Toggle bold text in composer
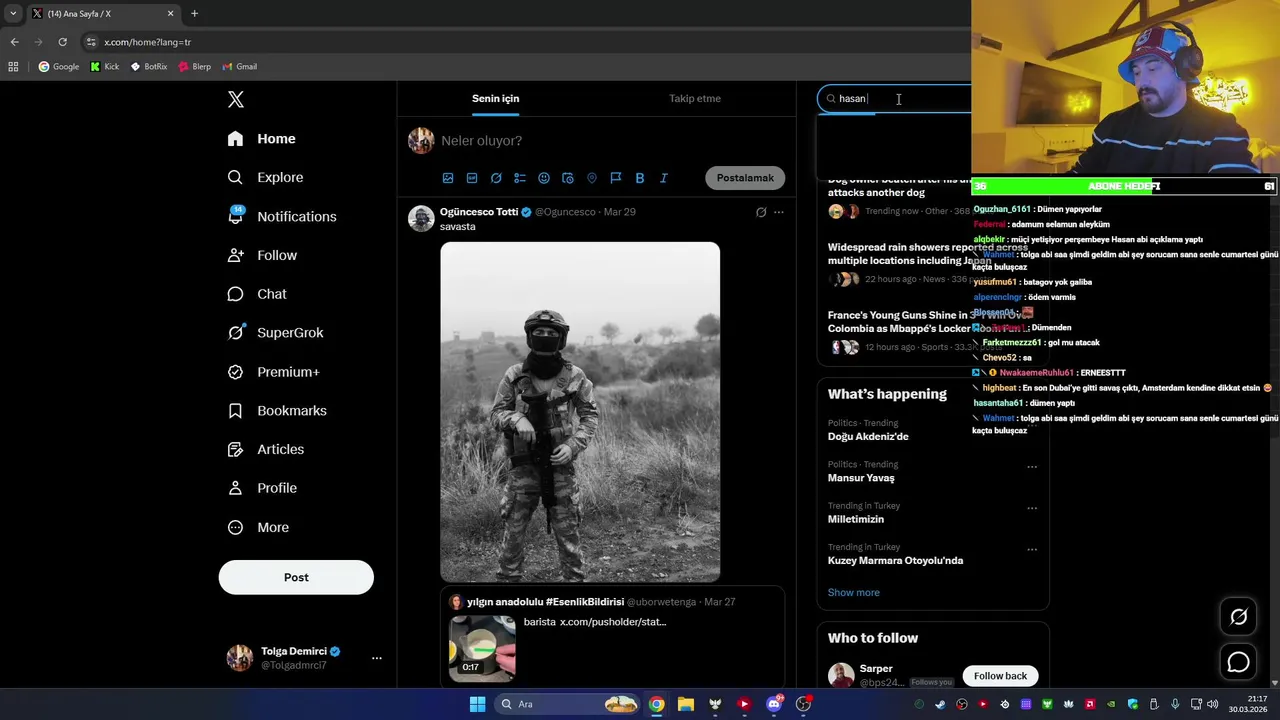 click(x=640, y=178)
